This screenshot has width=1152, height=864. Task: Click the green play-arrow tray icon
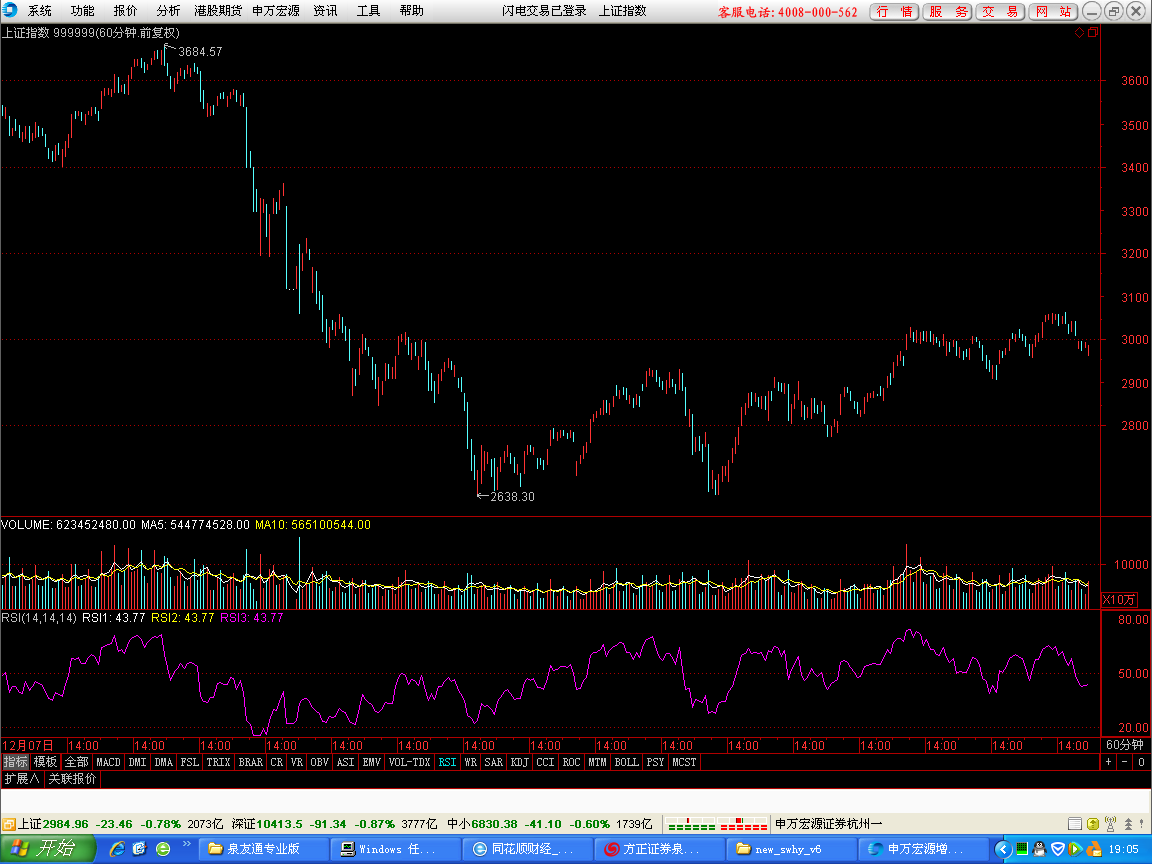[1076, 849]
